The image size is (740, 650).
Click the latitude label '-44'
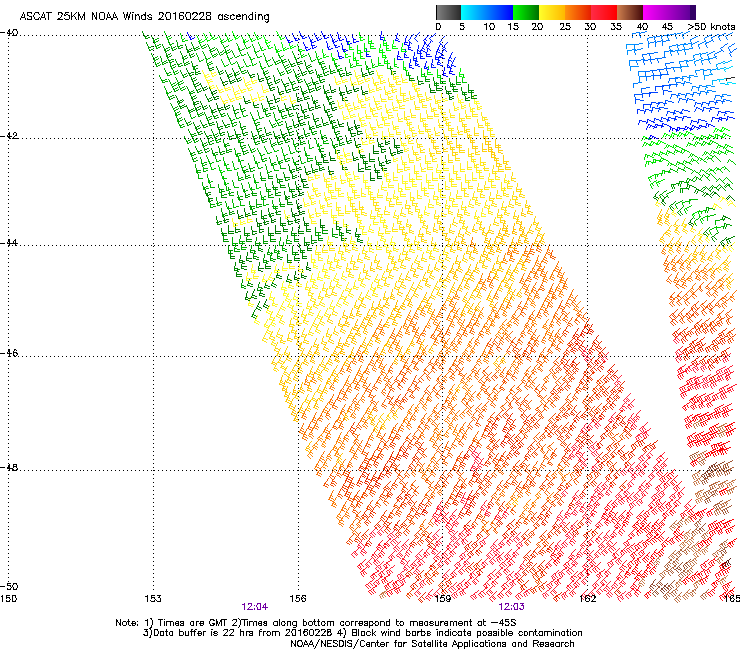point(9,243)
